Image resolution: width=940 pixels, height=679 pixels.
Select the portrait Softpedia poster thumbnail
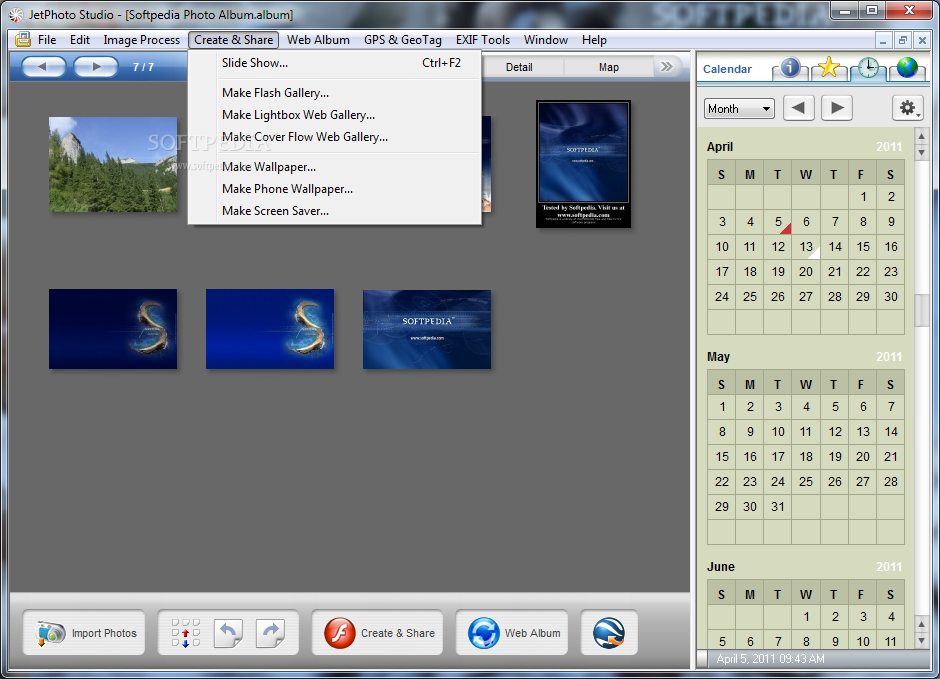click(583, 164)
